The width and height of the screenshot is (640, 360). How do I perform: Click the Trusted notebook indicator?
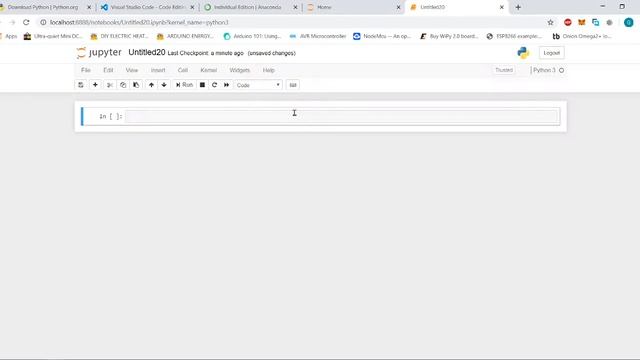(x=504, y=70)
